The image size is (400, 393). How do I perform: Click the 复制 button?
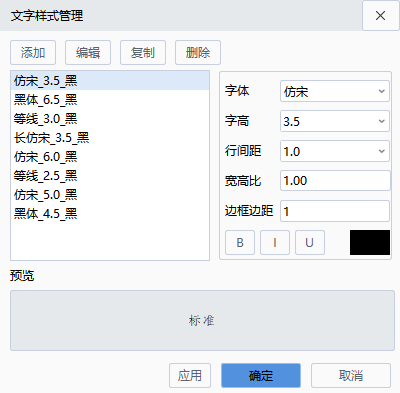[x=143, y=53]
